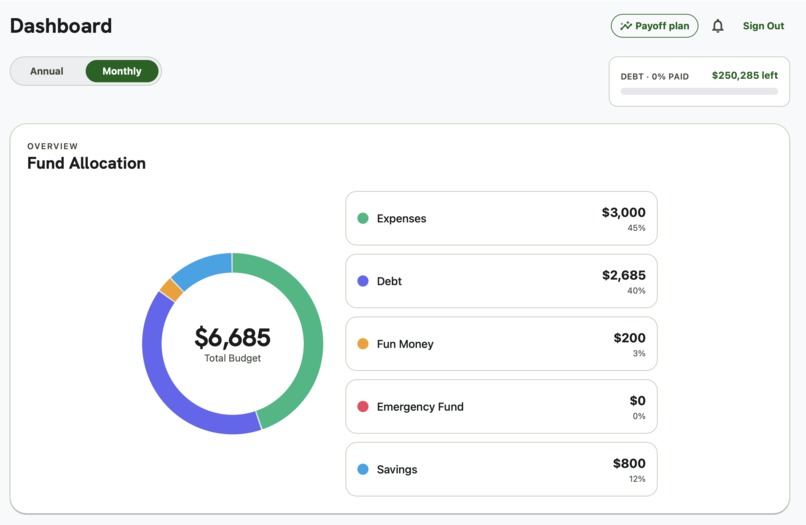
Task: Click the Dashboard page title
Action: click(x=61, y=26)
